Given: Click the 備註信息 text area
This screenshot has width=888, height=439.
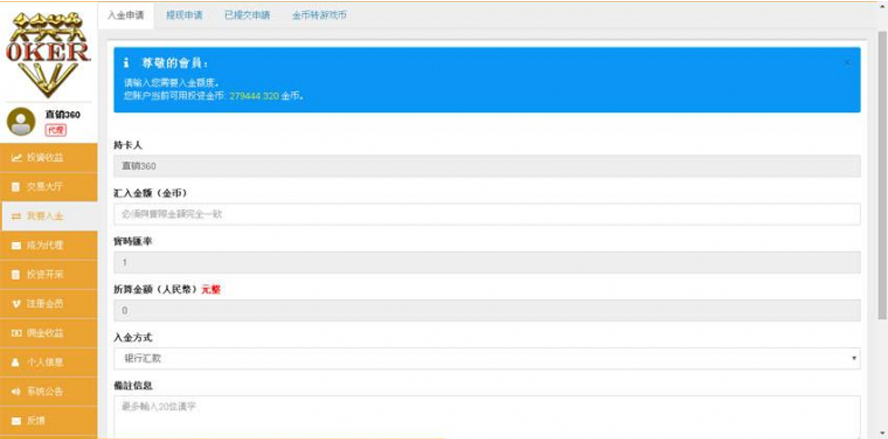Looking at the screenshot, I should (x=487, y=417).
